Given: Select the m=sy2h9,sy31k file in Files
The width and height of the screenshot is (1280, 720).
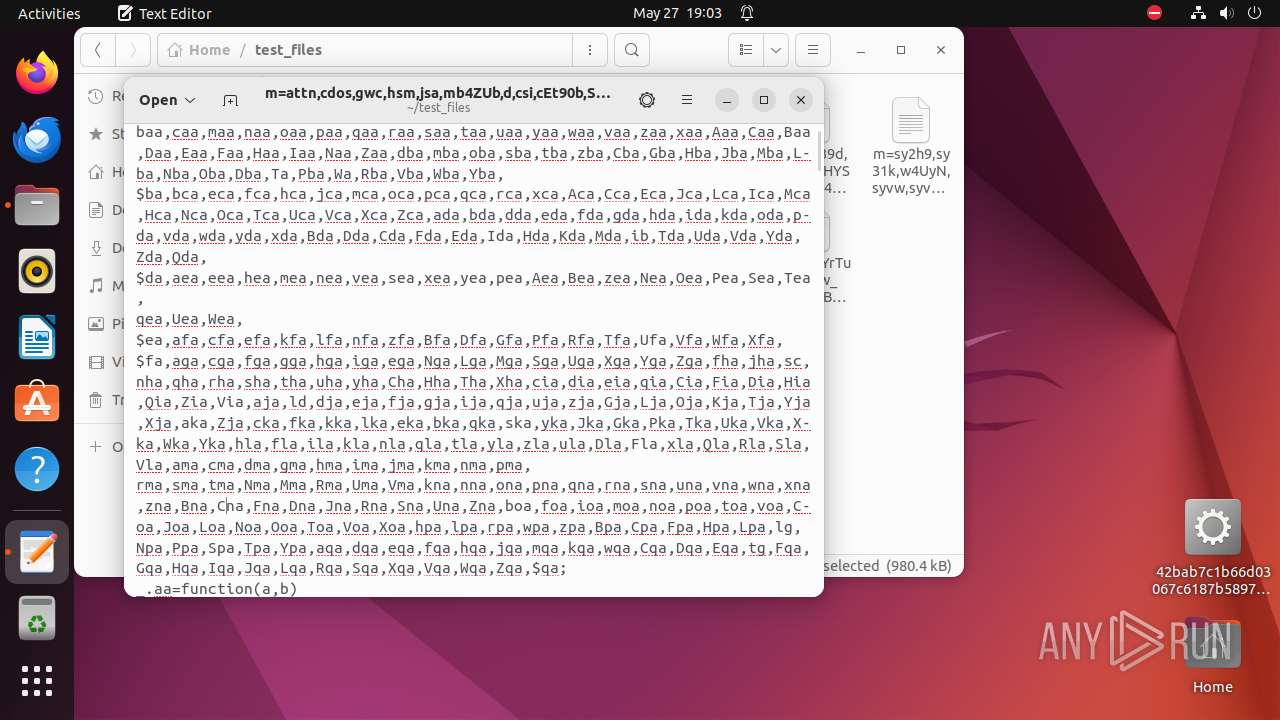Looking at the screenshot, I should click(x=911, y=145).
